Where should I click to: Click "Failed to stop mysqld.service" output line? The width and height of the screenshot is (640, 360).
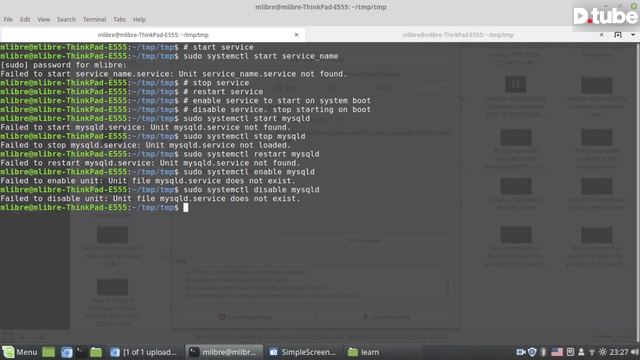tap(145, 145)
